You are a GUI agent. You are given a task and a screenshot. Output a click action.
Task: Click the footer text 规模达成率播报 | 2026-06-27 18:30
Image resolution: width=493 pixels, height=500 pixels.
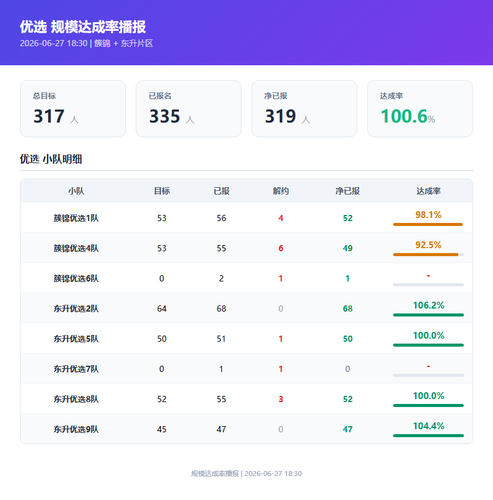pos(246,474)
